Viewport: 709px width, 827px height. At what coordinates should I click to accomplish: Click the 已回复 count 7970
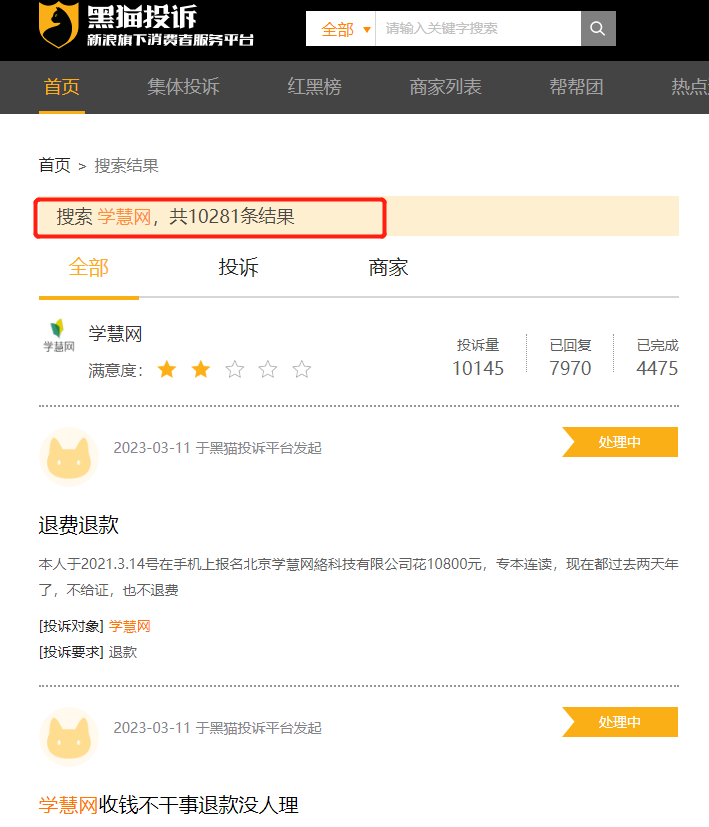click(570, 368)
